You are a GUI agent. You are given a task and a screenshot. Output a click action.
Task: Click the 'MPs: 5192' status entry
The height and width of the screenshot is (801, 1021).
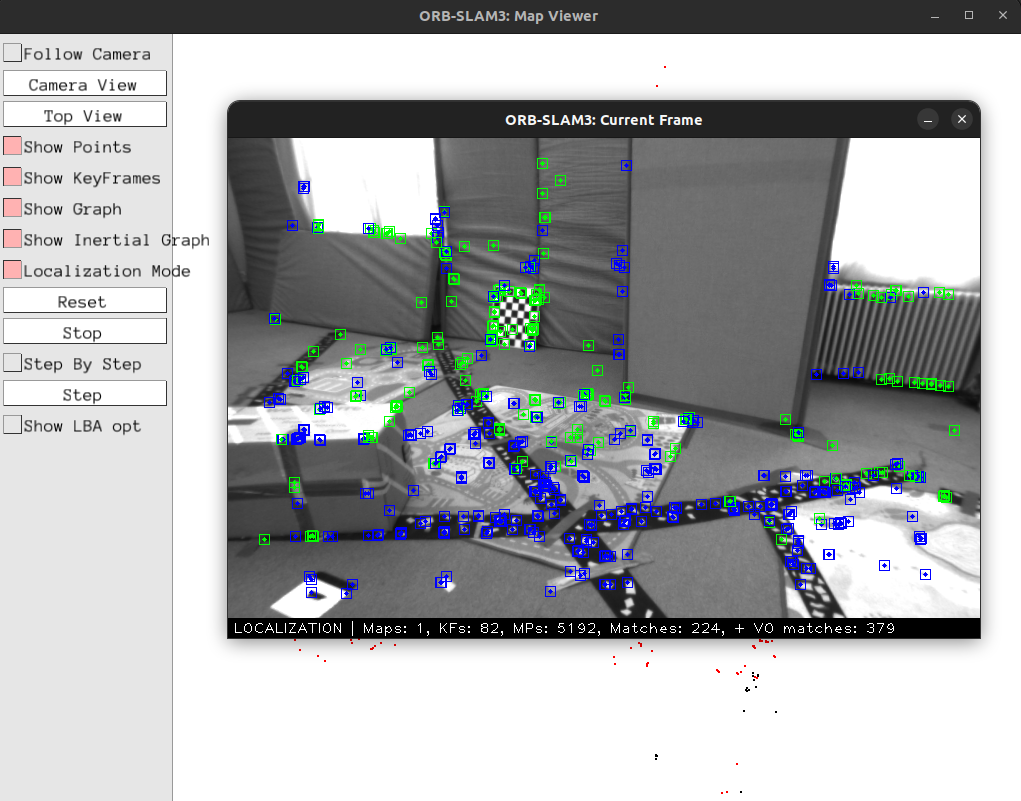555,628
